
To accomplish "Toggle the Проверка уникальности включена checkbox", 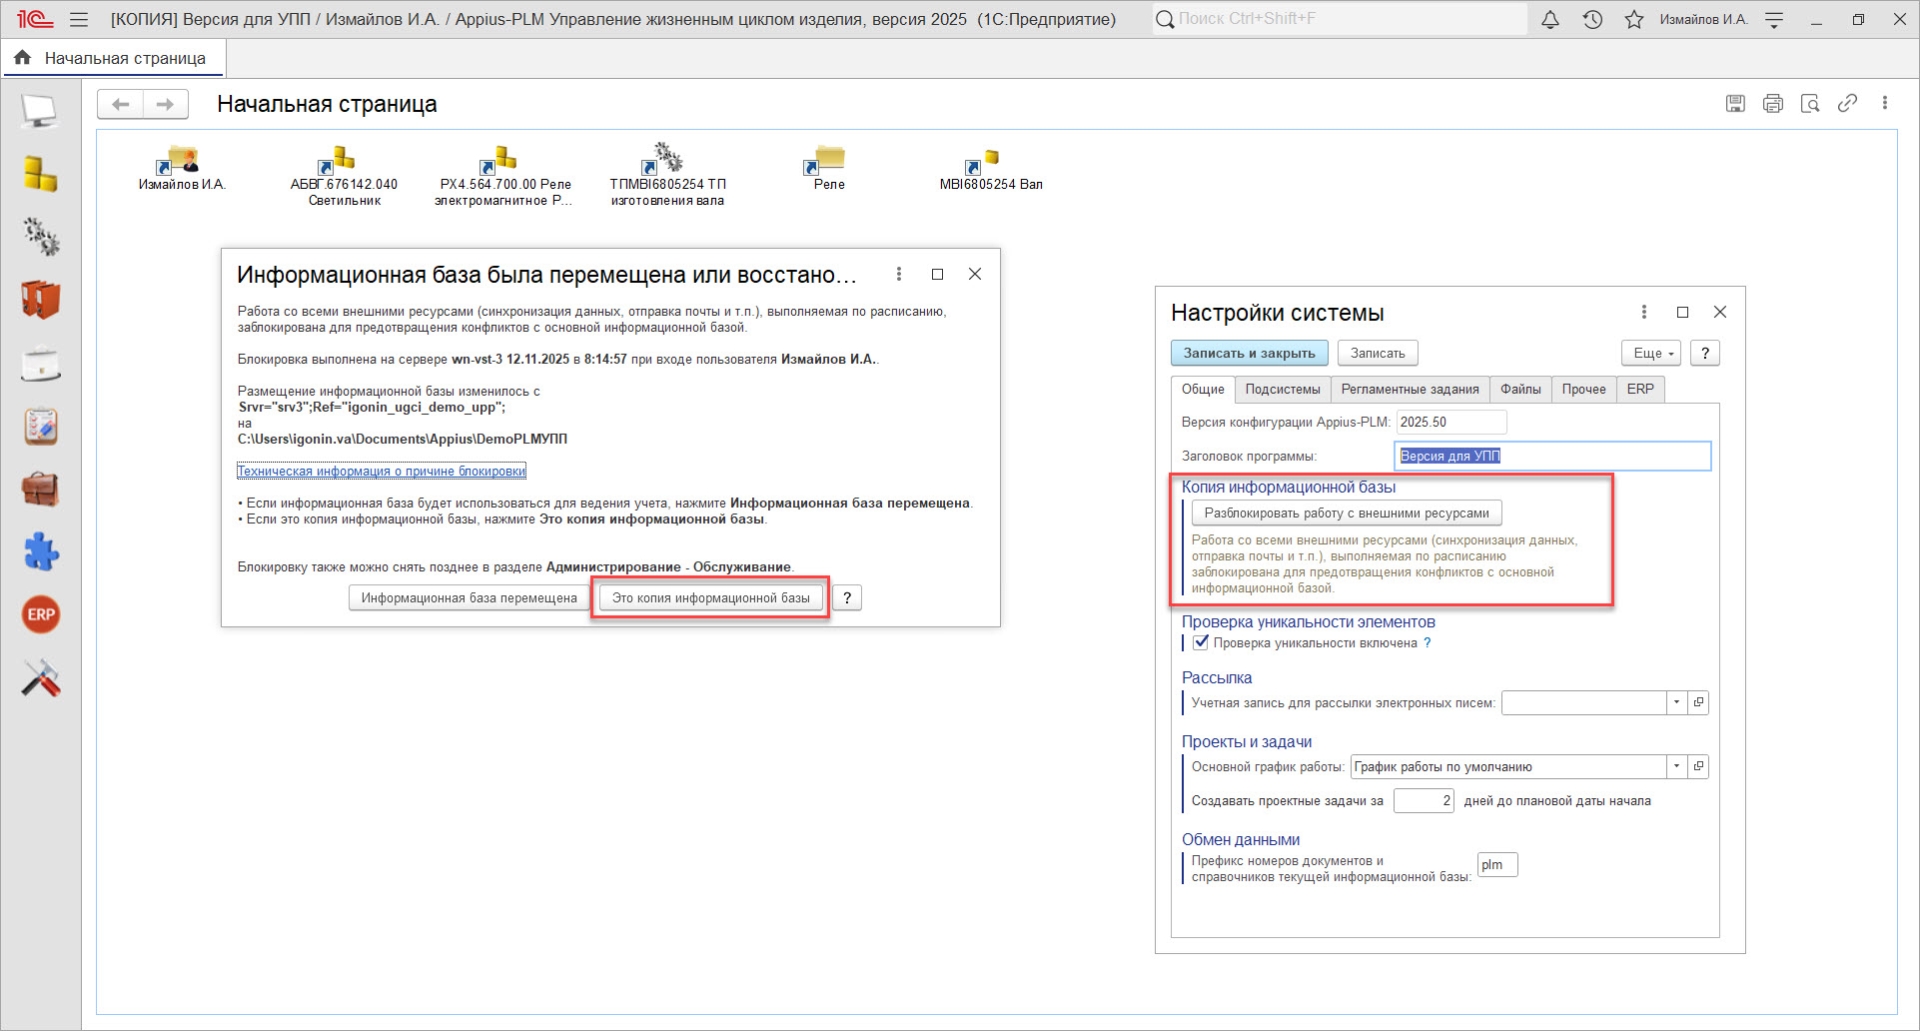I will pyautogui.click(x=1201, y=643).
